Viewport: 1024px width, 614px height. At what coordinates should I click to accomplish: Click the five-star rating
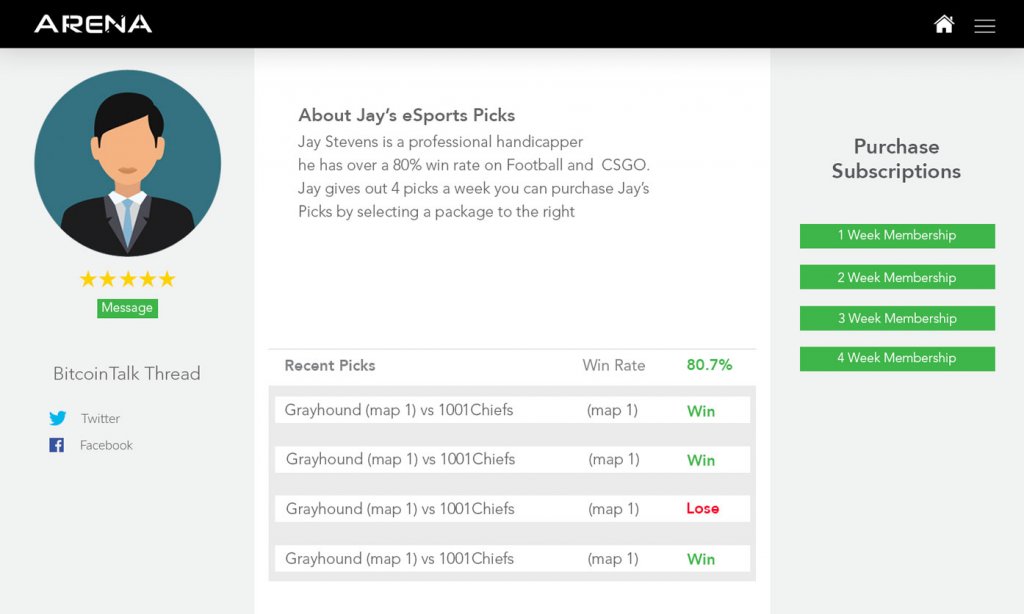(127, 279)
